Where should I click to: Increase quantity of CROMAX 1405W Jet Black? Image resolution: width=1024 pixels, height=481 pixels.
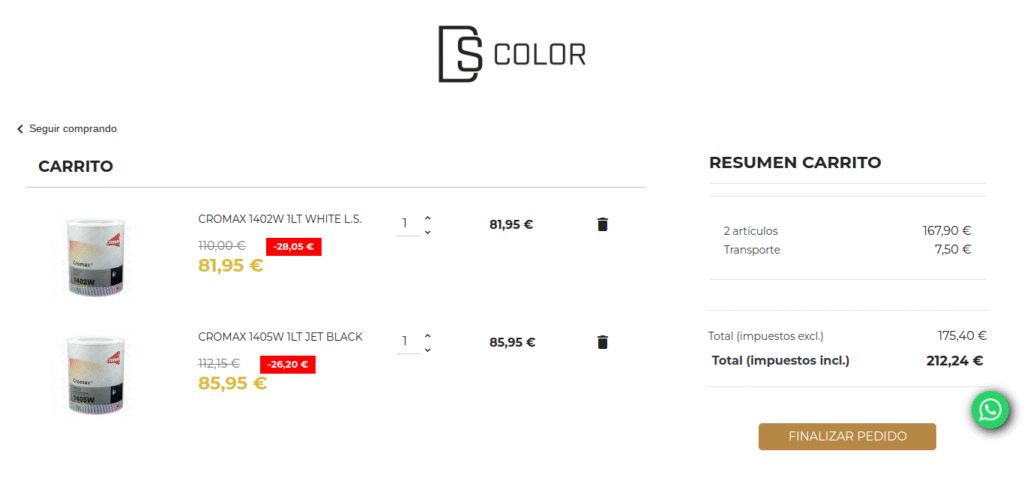[428, 335]
